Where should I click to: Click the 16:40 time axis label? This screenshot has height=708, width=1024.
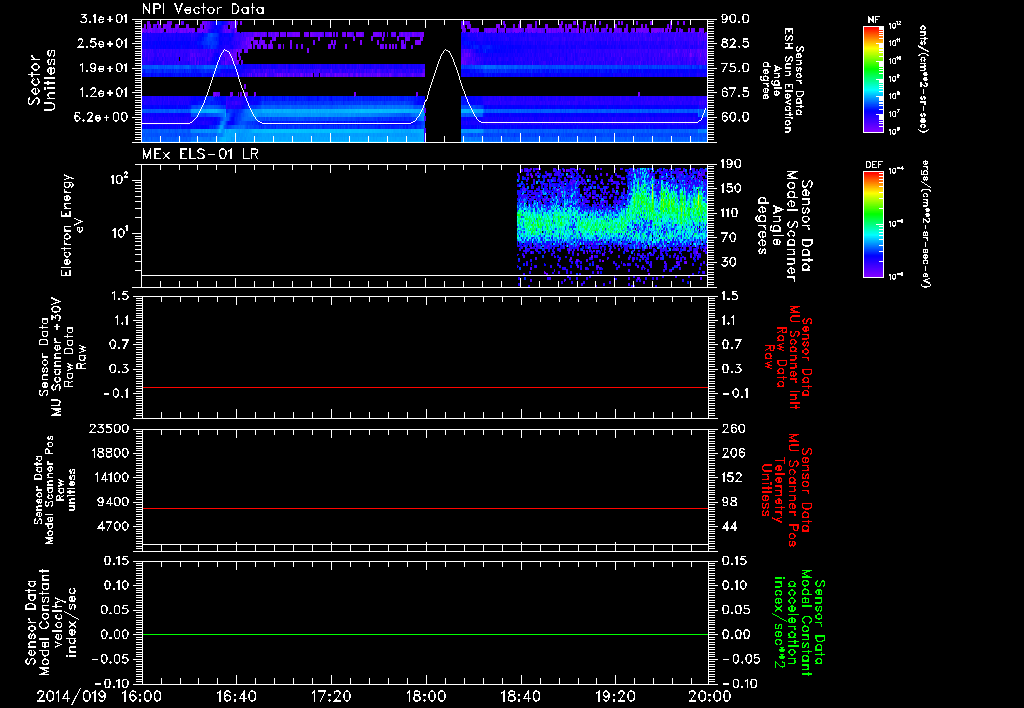point(236,696)
